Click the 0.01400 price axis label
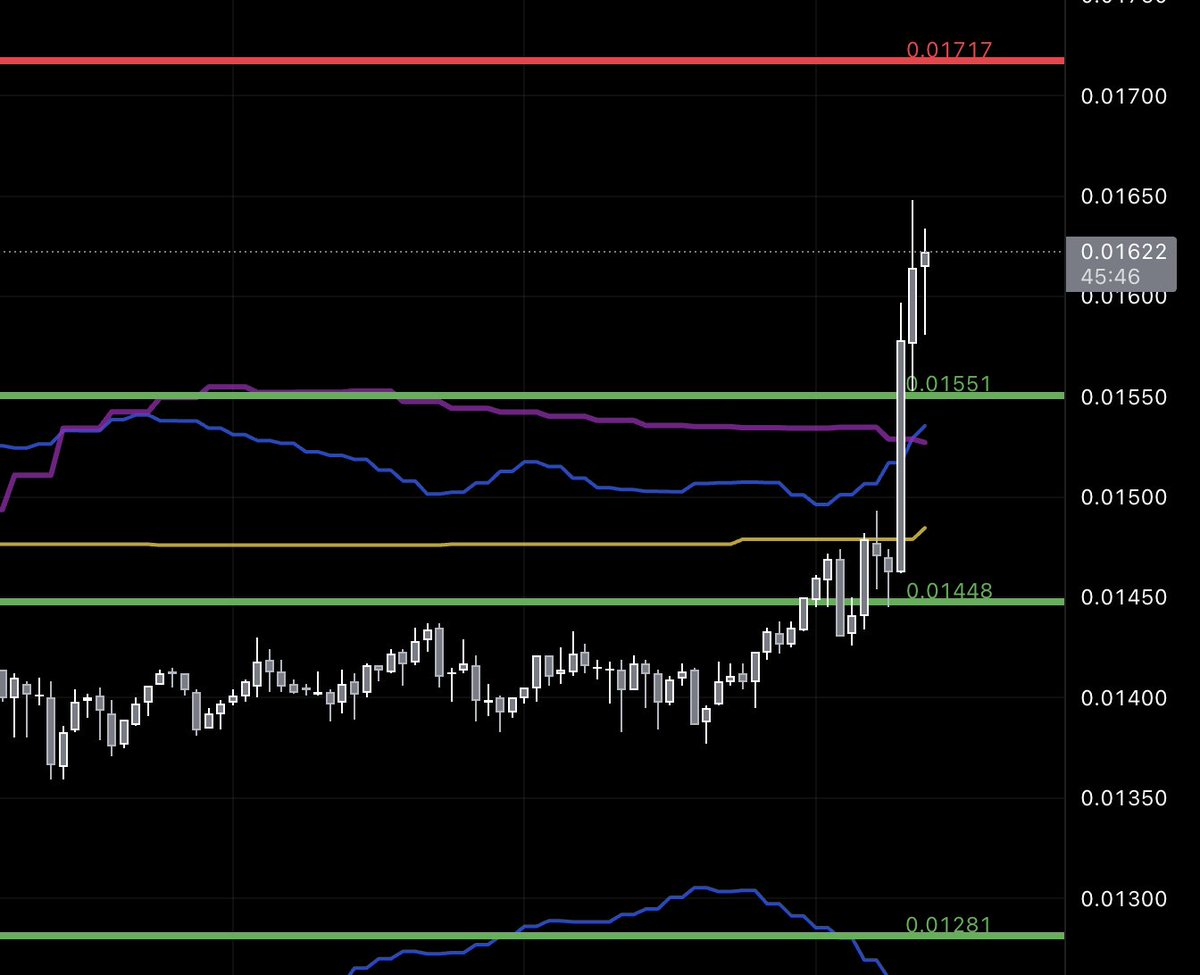This screenshot has height=975, width=1200. 1124,698
